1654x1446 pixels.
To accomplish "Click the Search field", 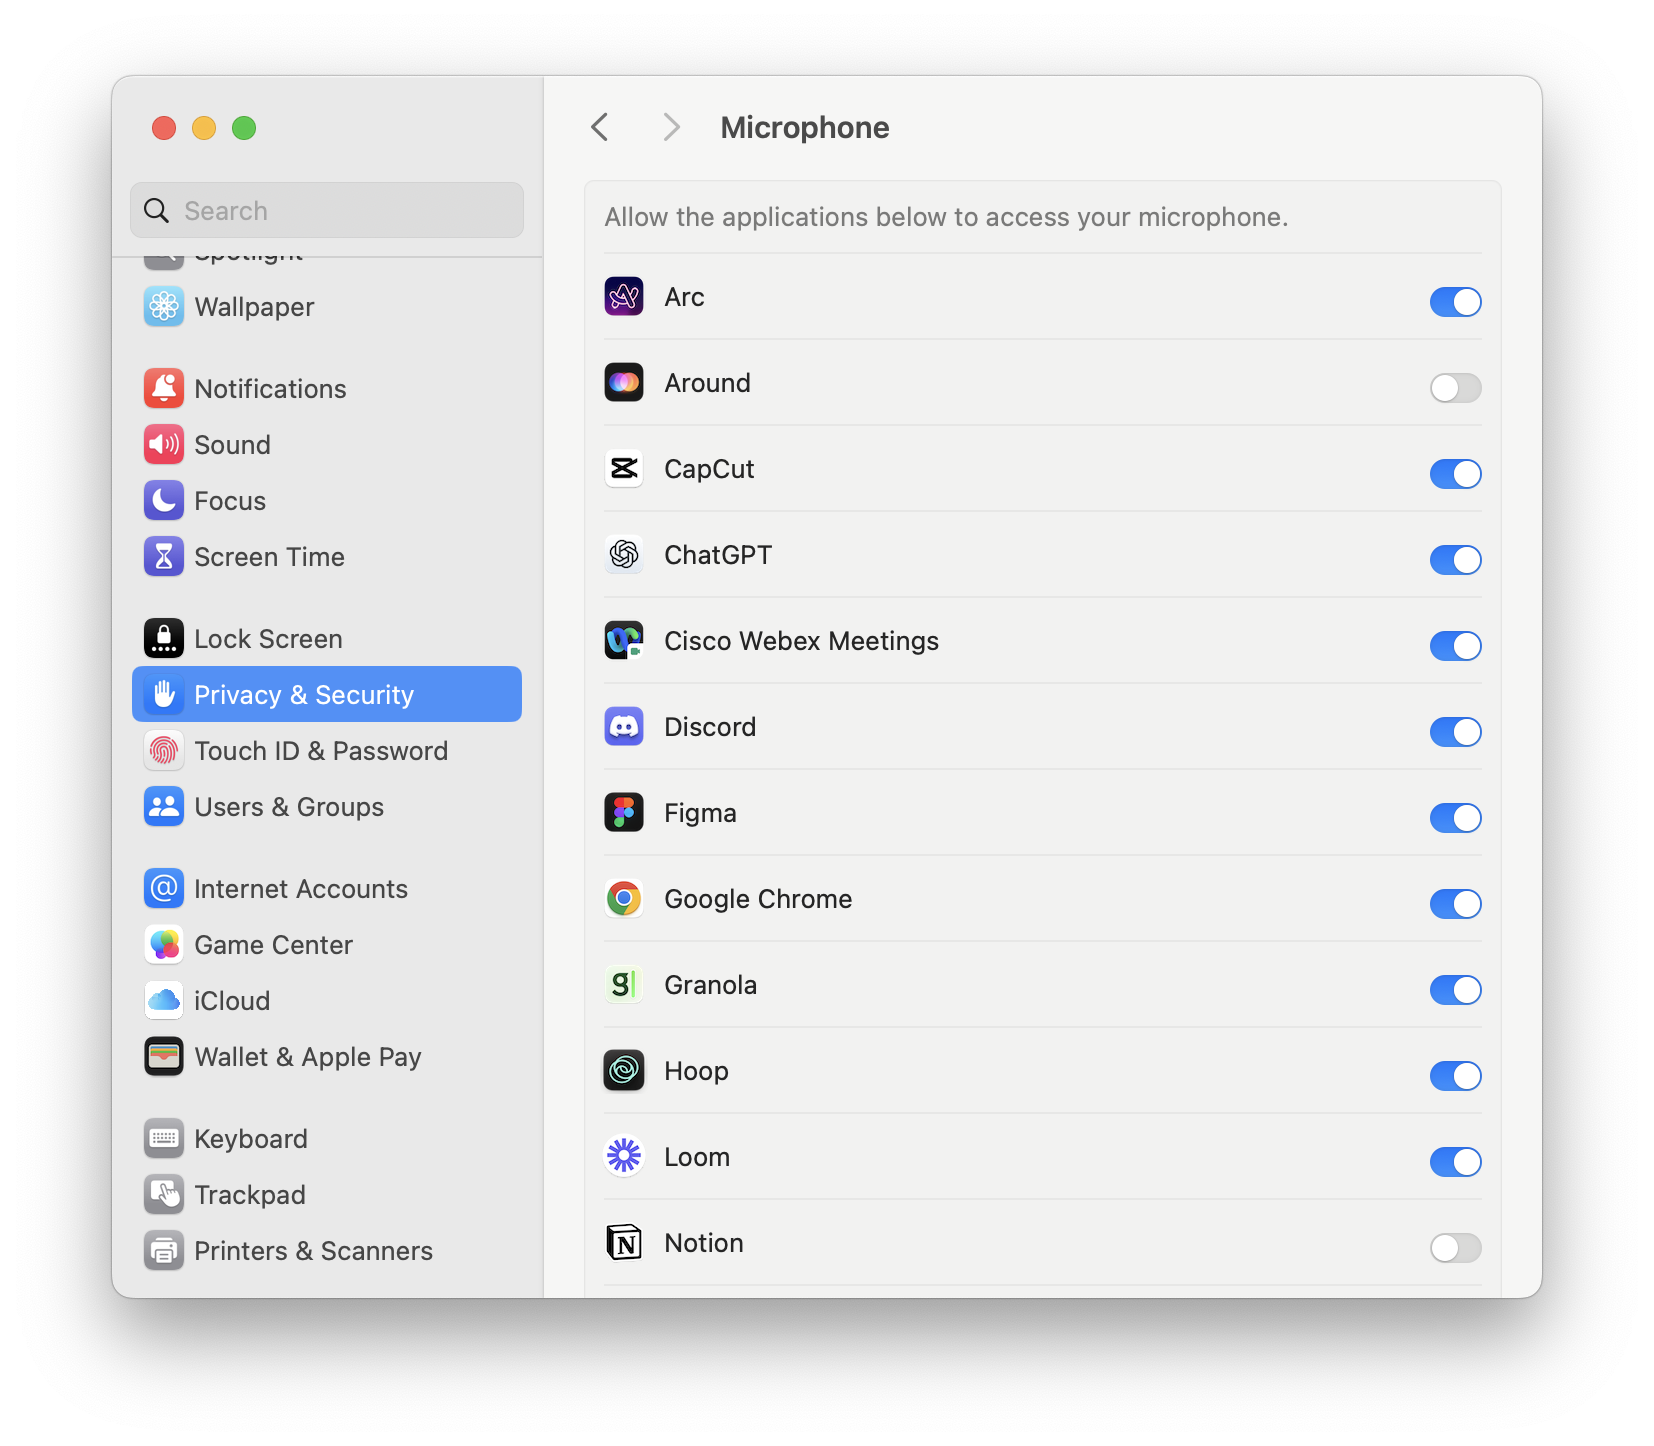I will [x=327, y=210].
